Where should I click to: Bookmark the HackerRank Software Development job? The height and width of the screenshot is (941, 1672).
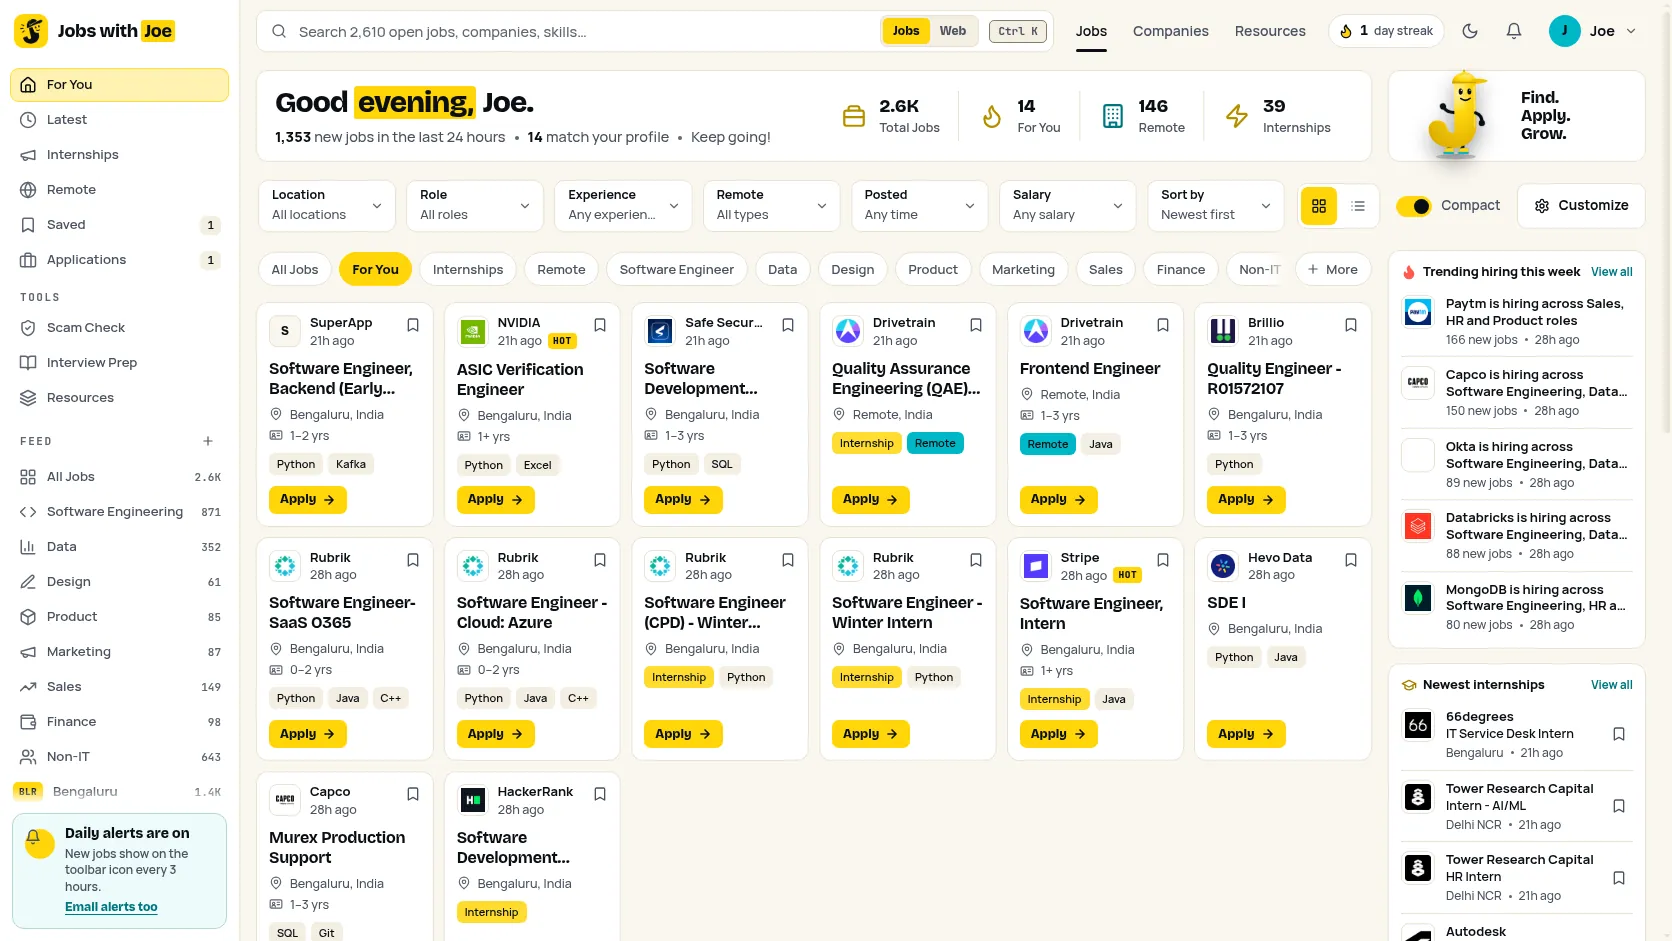click(x=600, y=794)
